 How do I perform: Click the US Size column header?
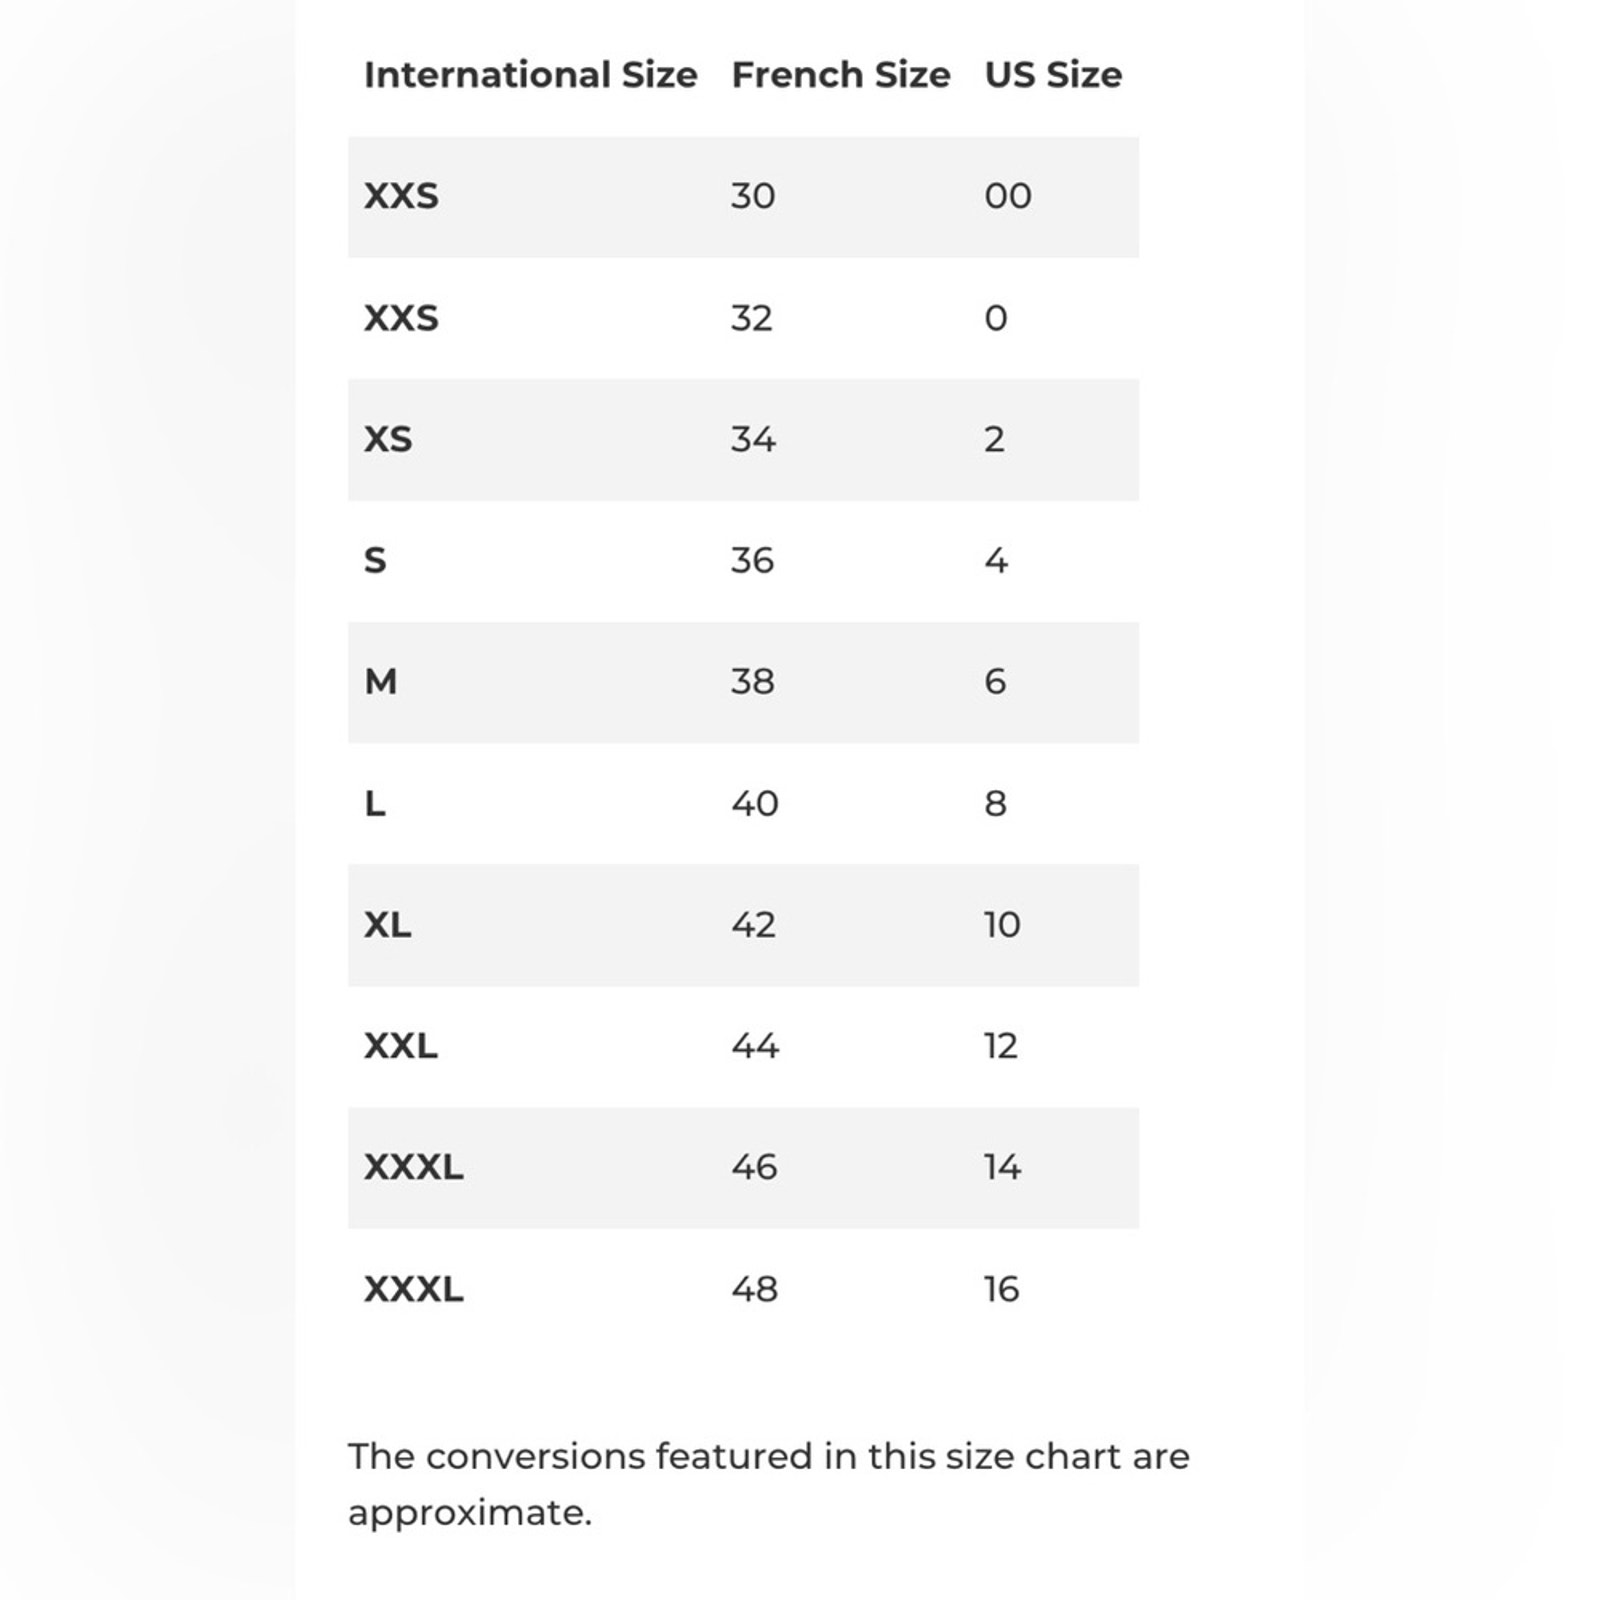pos(1053,75)
